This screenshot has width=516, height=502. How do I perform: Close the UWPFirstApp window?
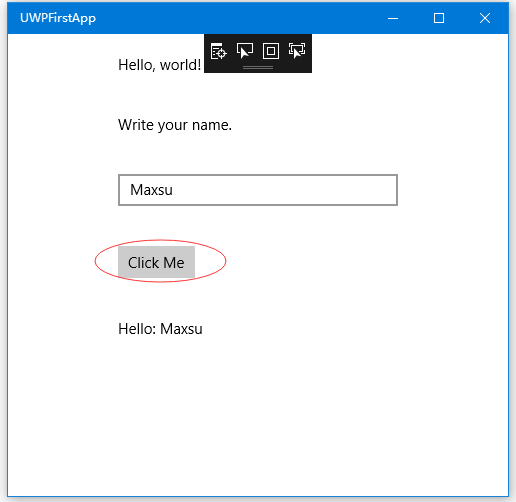[485, 18]
